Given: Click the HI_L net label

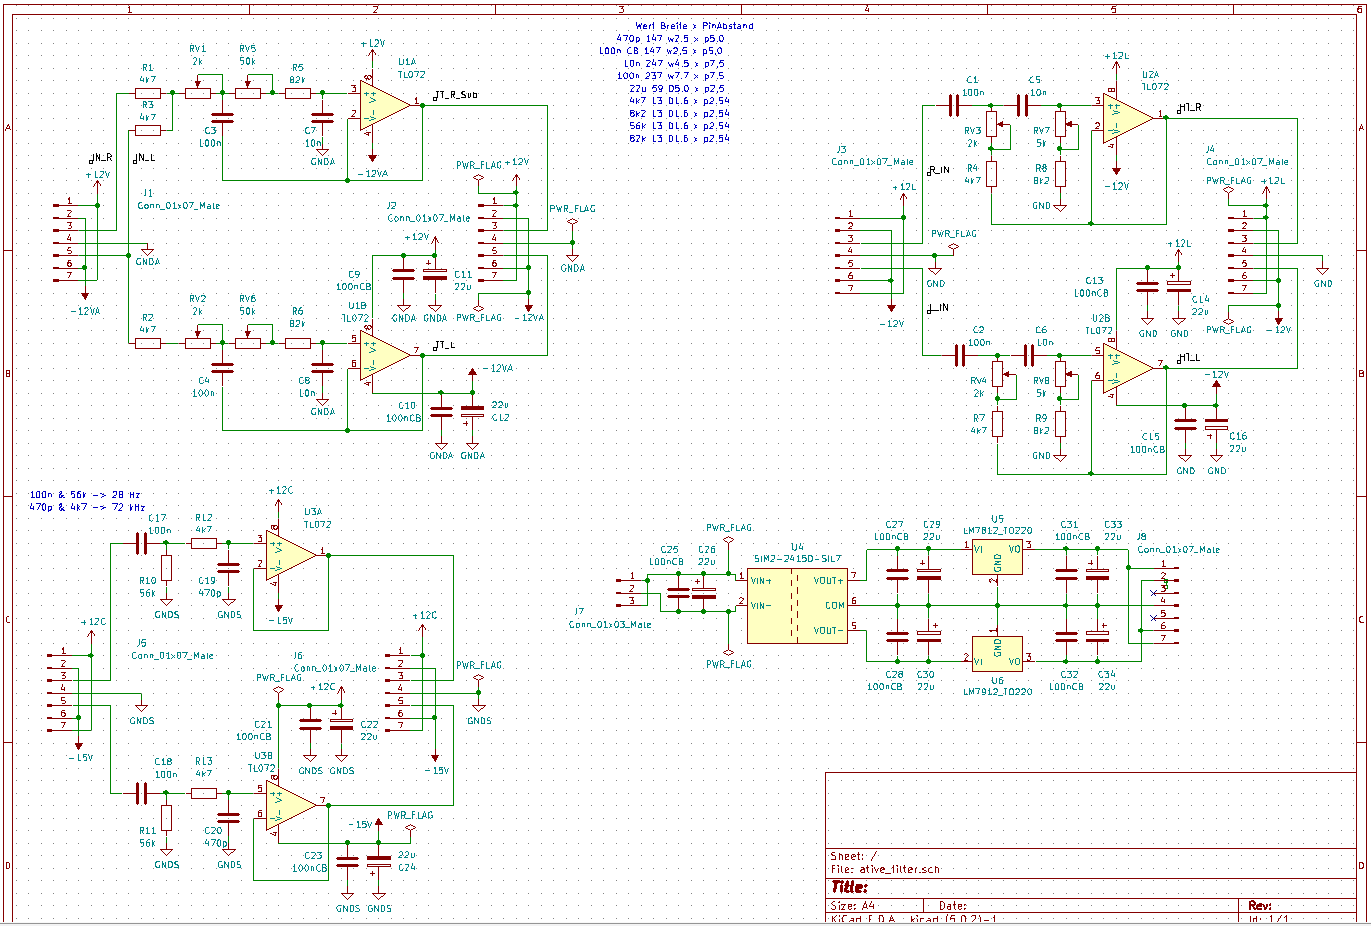Looking at the screenshot, I should click(1189, 357).
